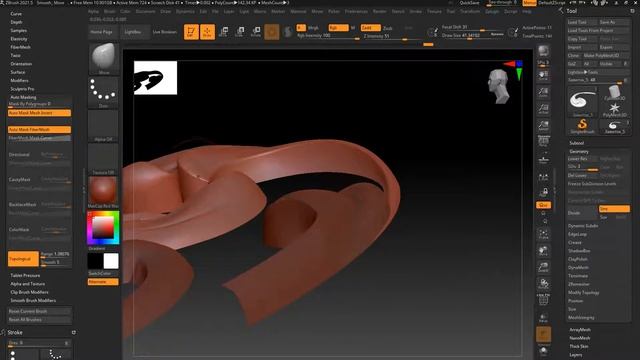Toggle the Xyz symmetry rotation button
Image resolution: width=640 pixels, height=360 pixels.
tap(543, 205)
